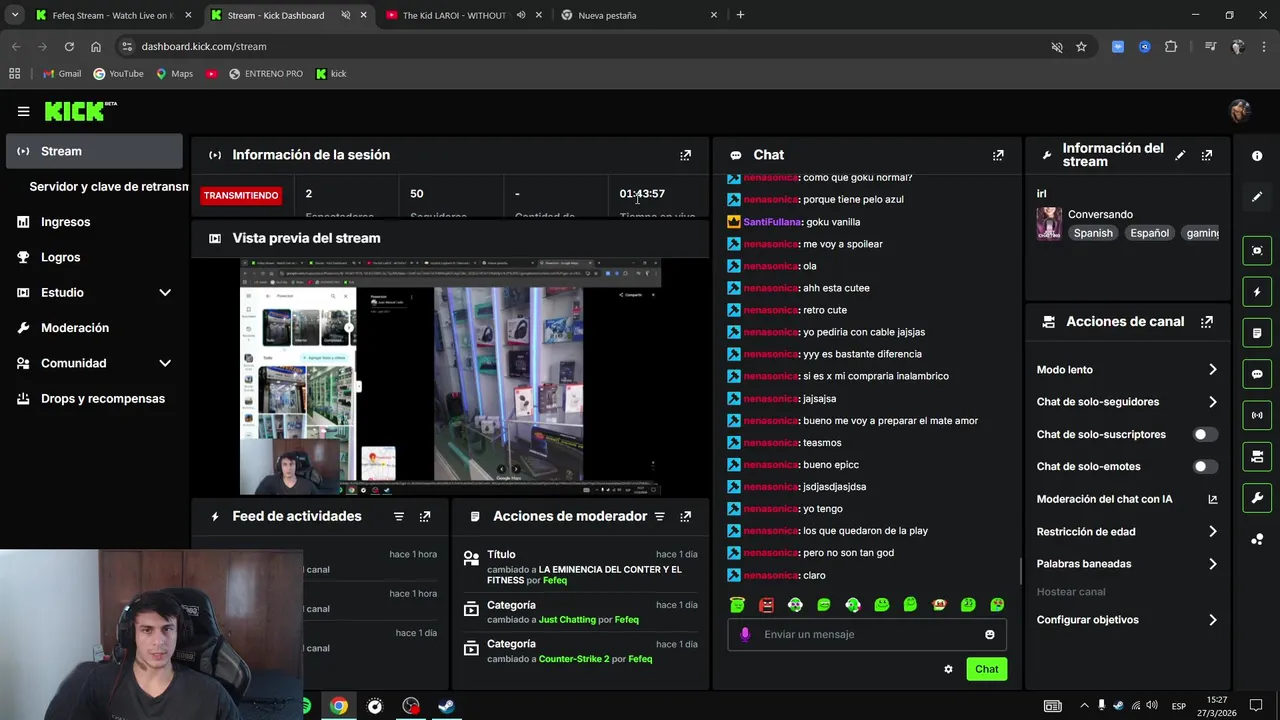Click the Español tag chip
1280x720 pixels.
[x=1149, y=233]
